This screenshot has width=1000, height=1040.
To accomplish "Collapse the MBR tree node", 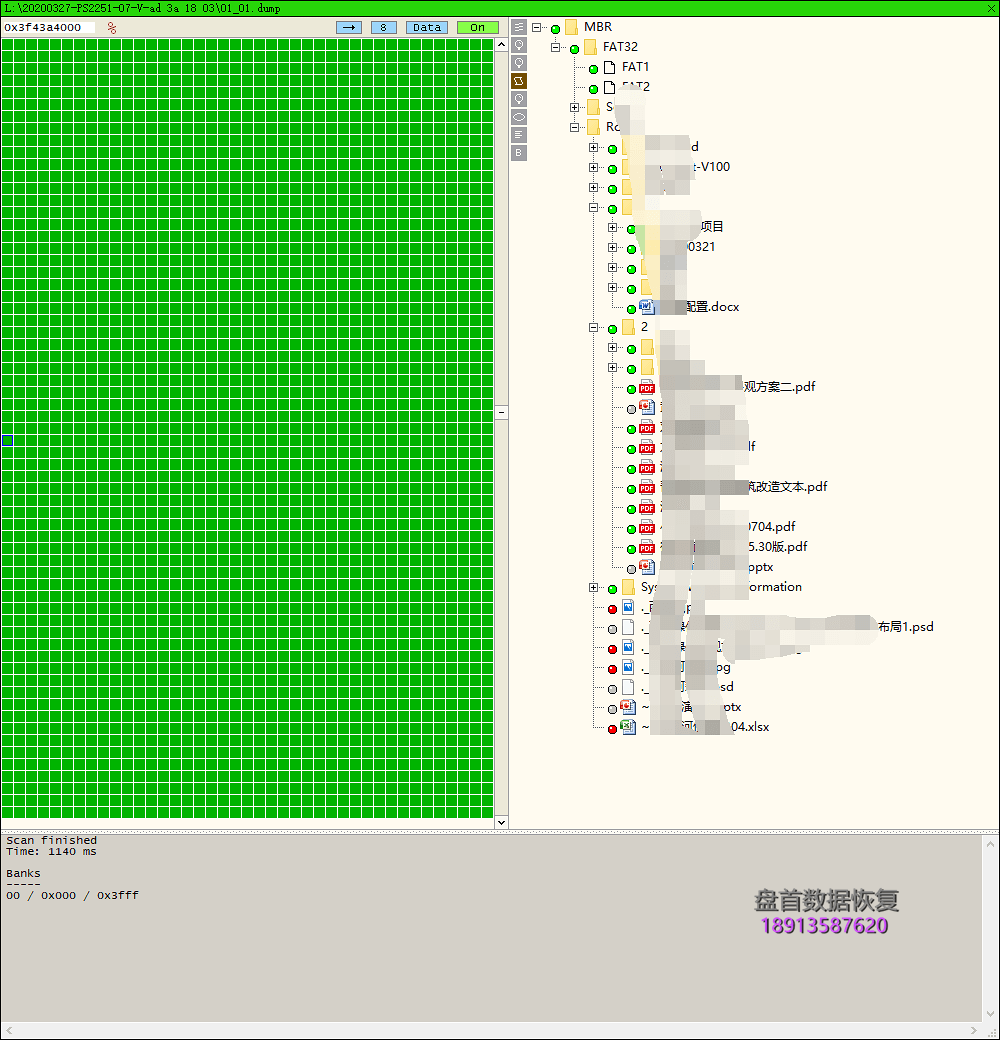I will point(536,27).
